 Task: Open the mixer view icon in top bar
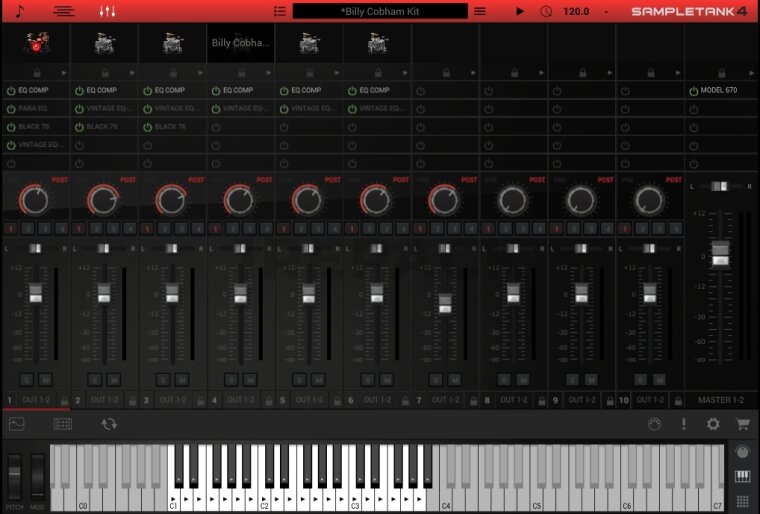[x=108, y=11]
